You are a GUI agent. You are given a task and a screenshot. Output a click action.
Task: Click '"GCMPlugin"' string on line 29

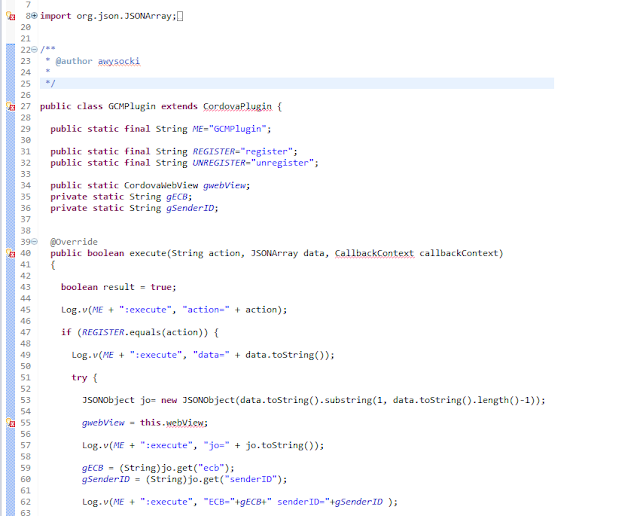(x=238, y=129)
